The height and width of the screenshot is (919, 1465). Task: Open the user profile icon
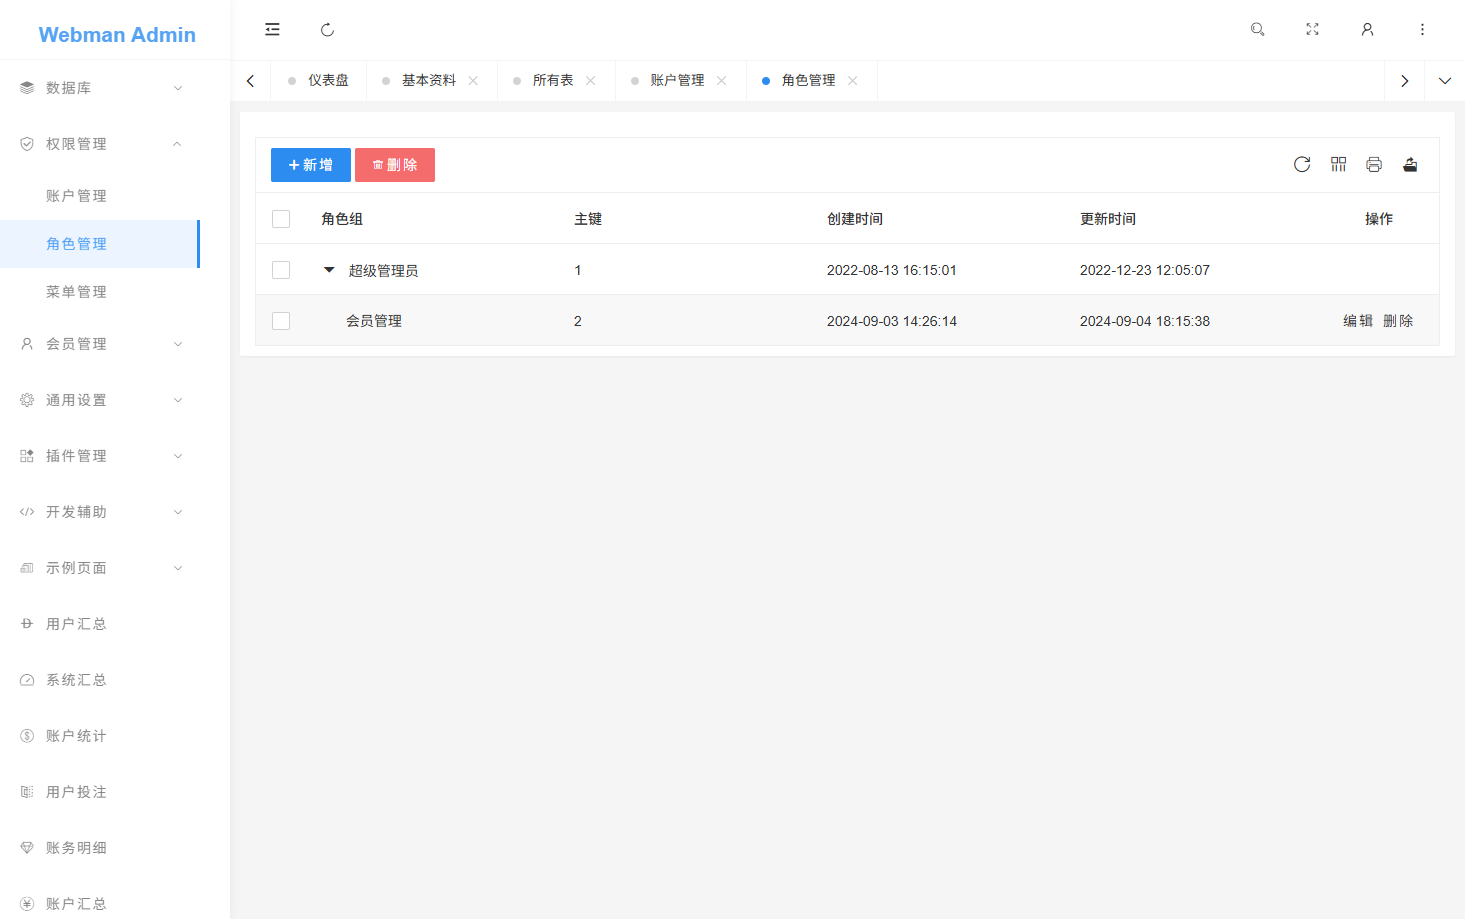pyautogui.click(x=1367, y=29)
